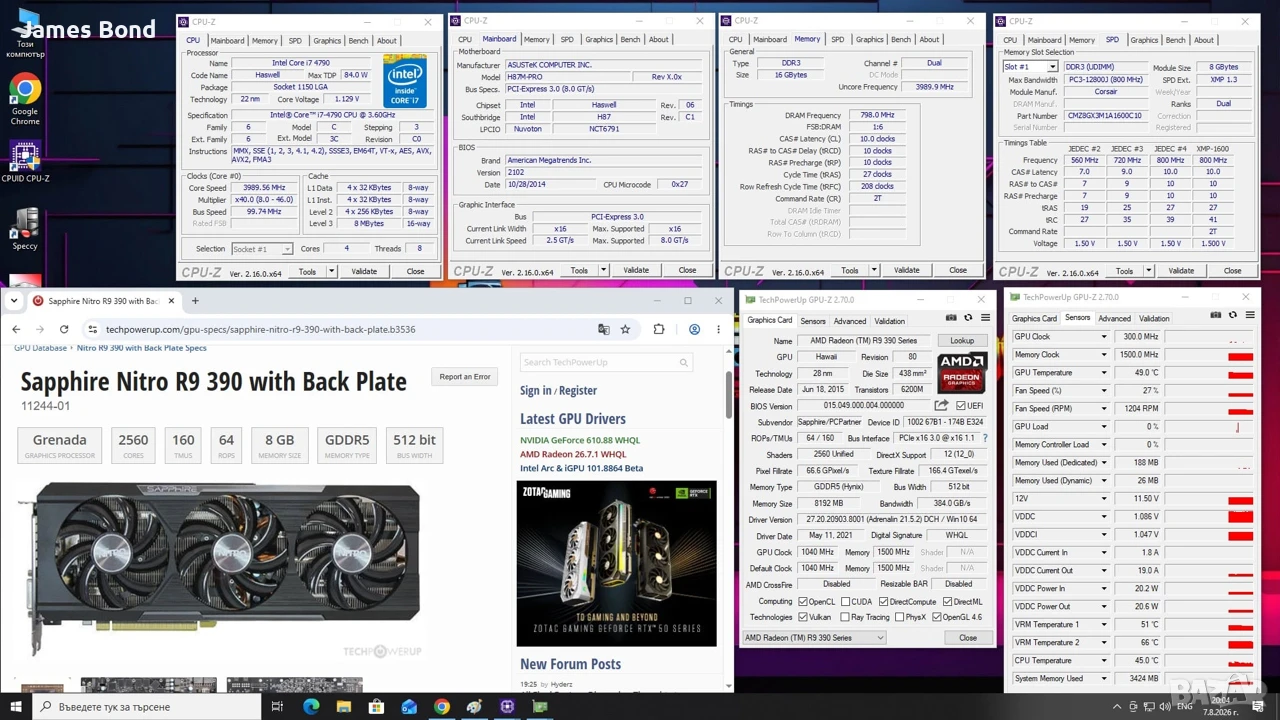Switch to Memory tab in CPU-Z SPD window

click(x=1081, y=41)
